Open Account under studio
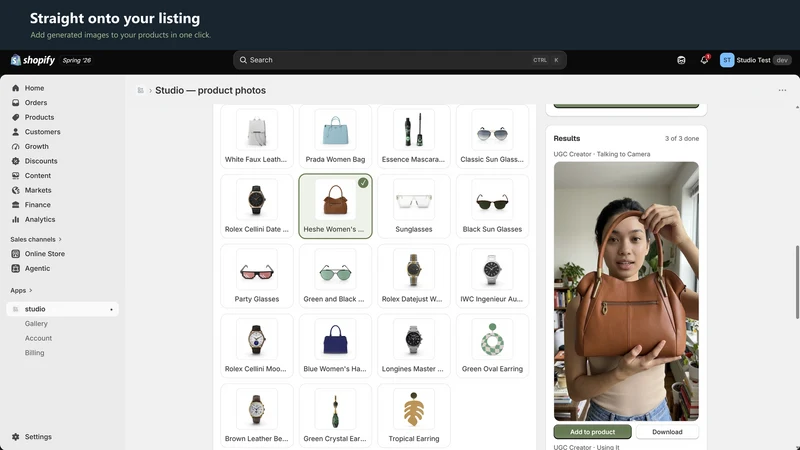Image resolution: width=800 pixels, height=450 pixels. click(38, 338)
